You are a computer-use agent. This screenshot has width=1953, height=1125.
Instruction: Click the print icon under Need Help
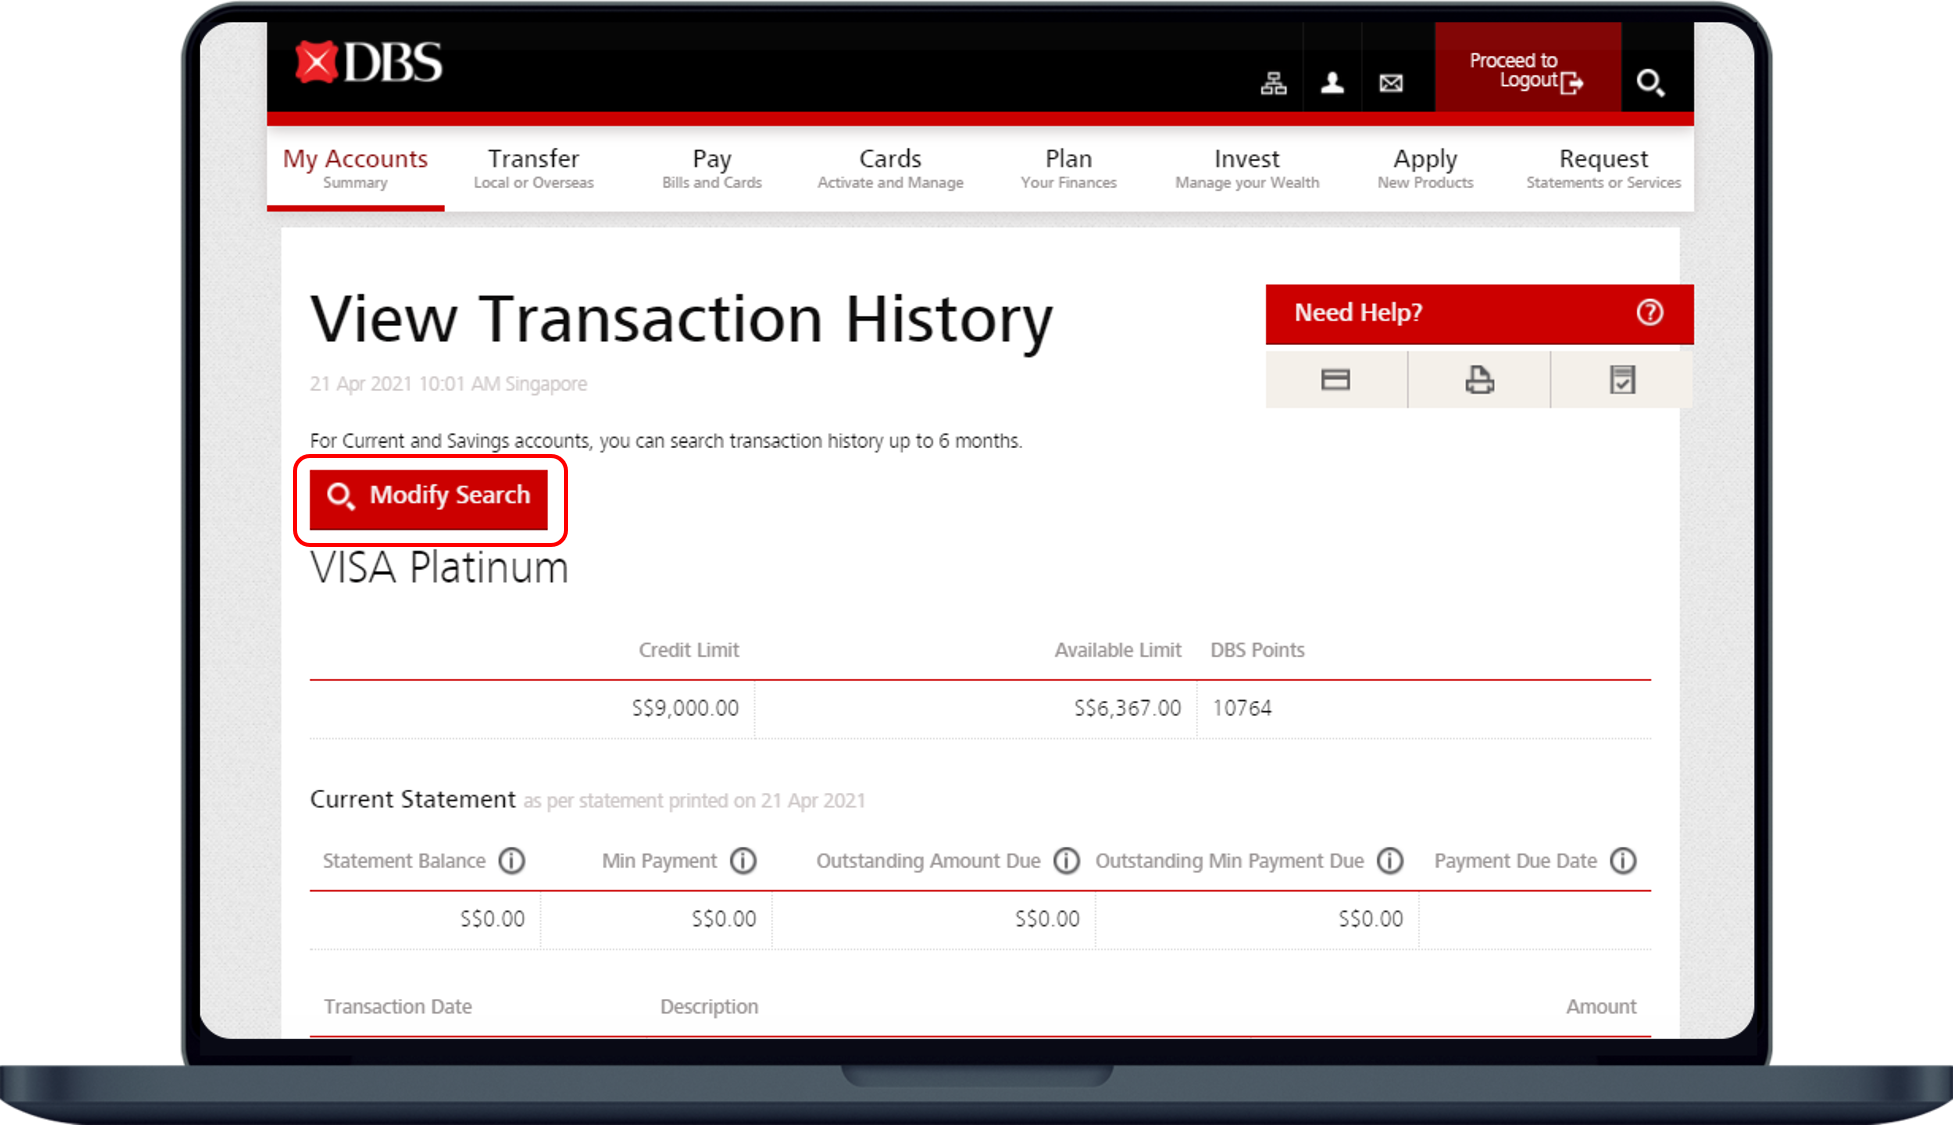(x=1479, y=380)
